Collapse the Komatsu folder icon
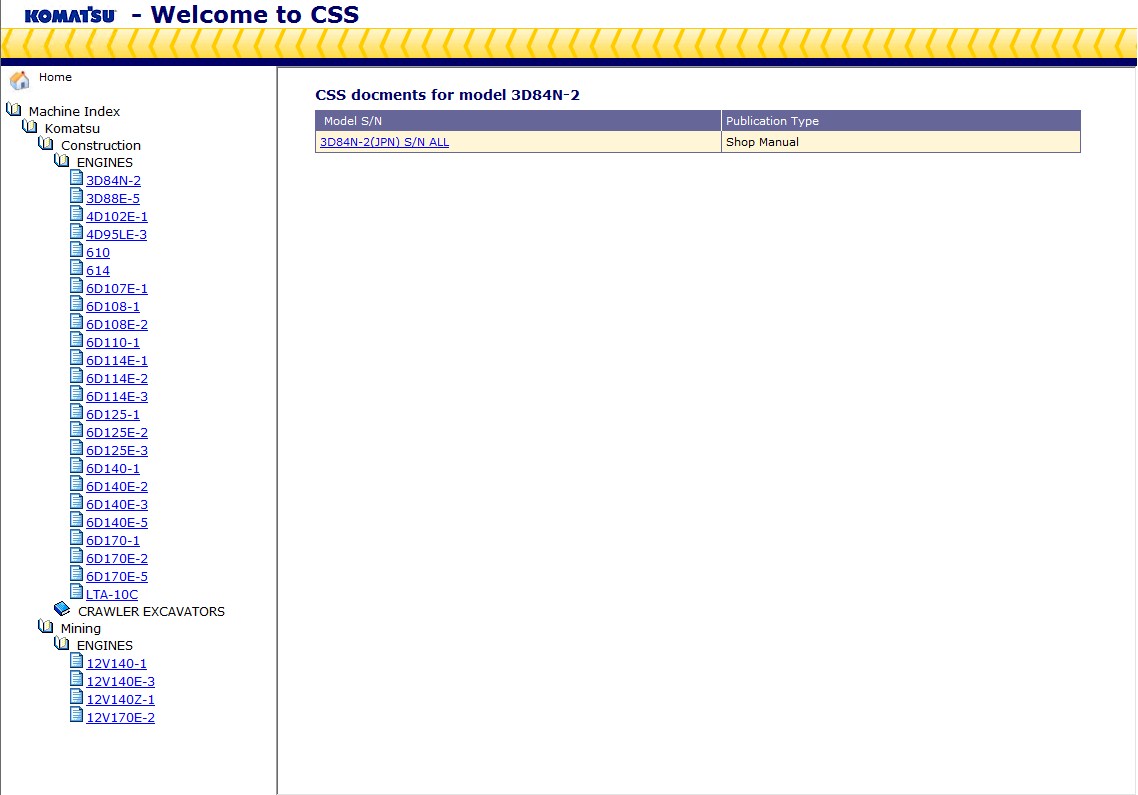The image size is (1138, 795). [x=30, y=127]
